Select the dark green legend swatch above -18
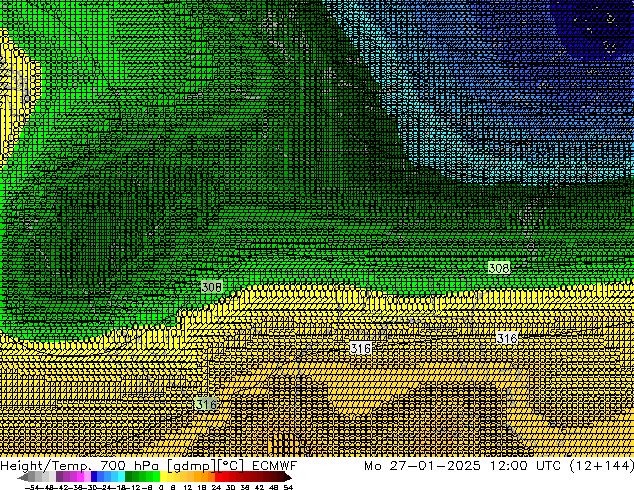 click(x=129, y=477)
